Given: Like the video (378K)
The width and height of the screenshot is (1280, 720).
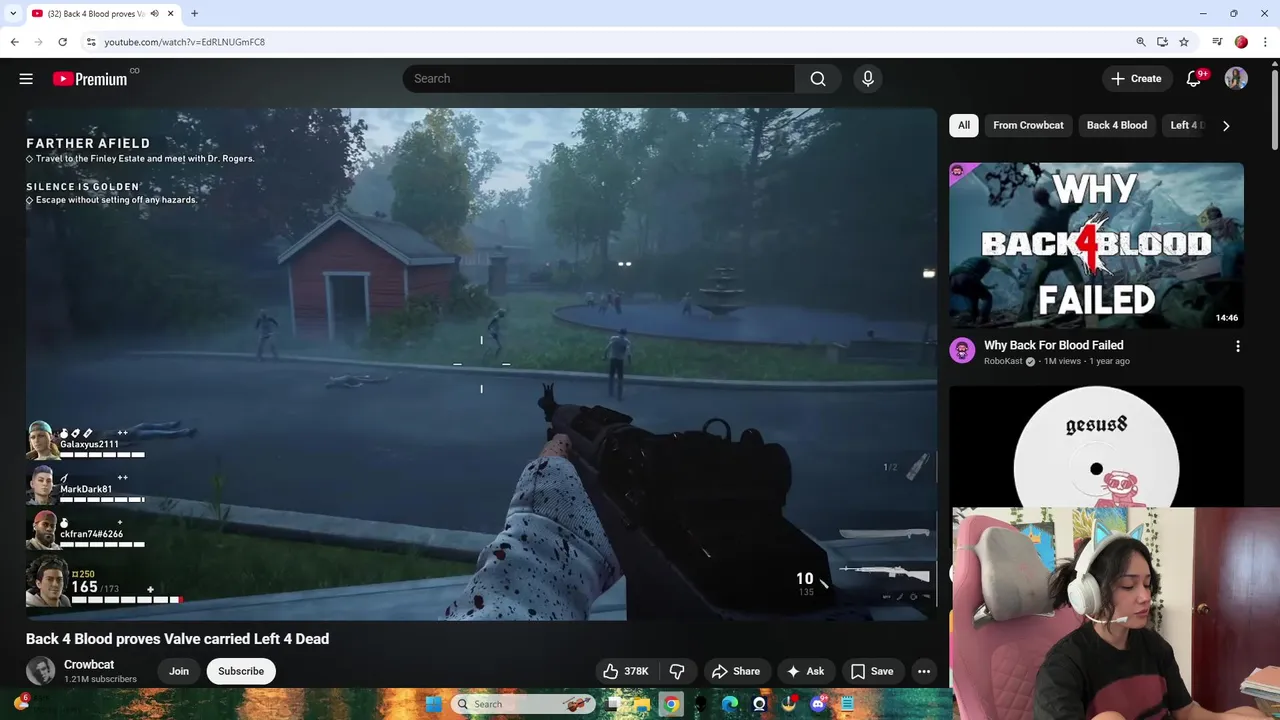Looking at the screenshot, I should 625,671.
